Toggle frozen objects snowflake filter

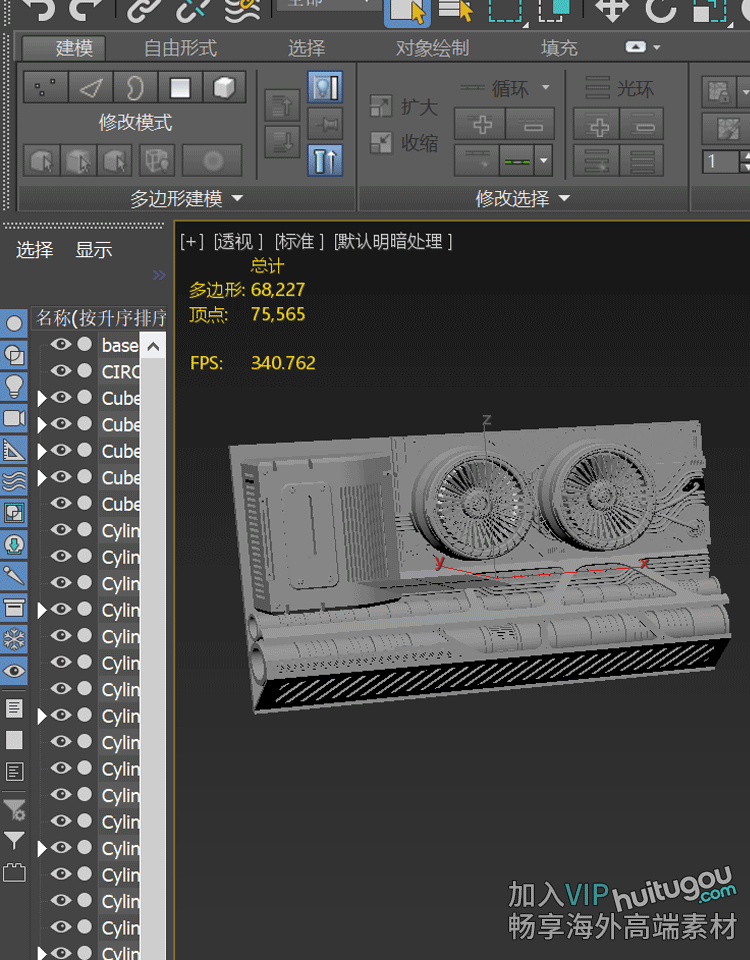[x=14, y=640]
